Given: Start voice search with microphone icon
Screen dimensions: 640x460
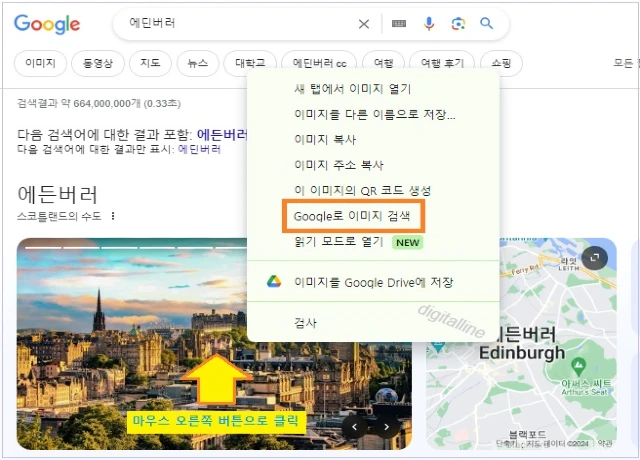Looking at the screenshot, I should pyautogui.click(x=429, y=24).
